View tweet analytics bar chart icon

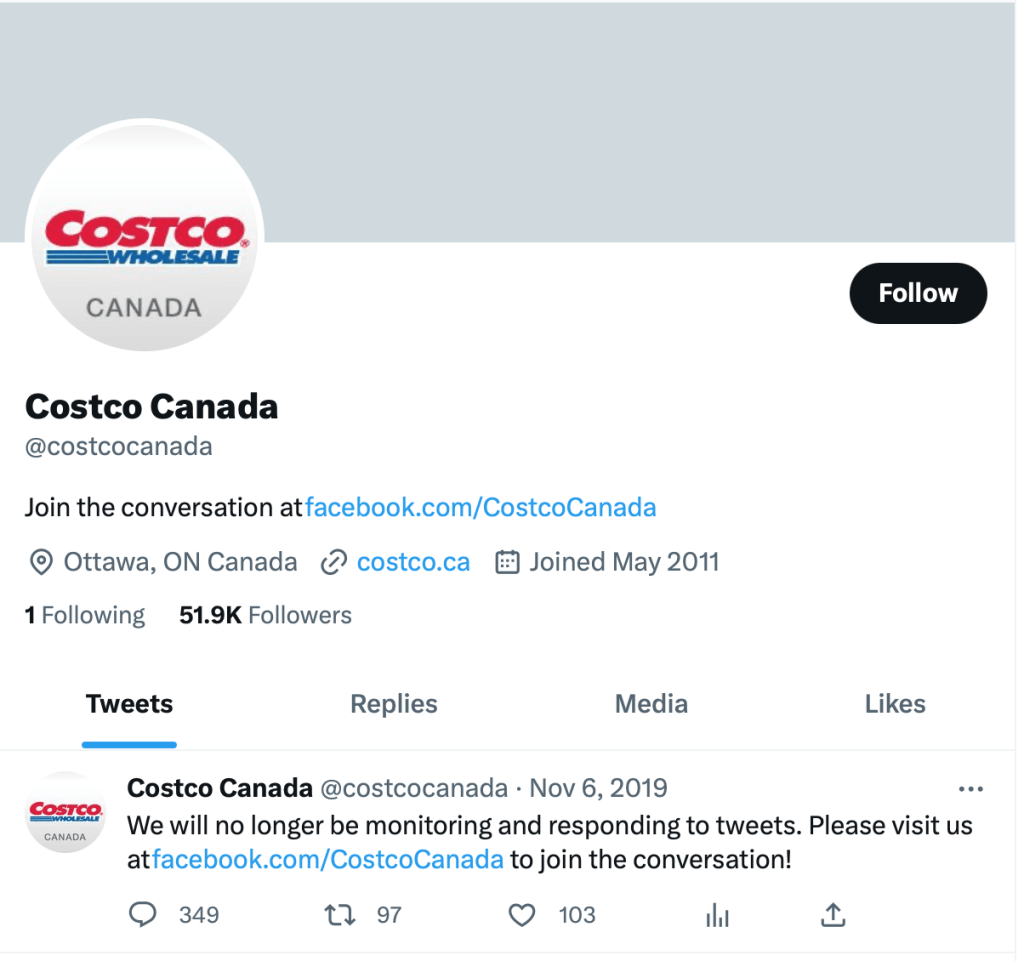tap(717, 915)
